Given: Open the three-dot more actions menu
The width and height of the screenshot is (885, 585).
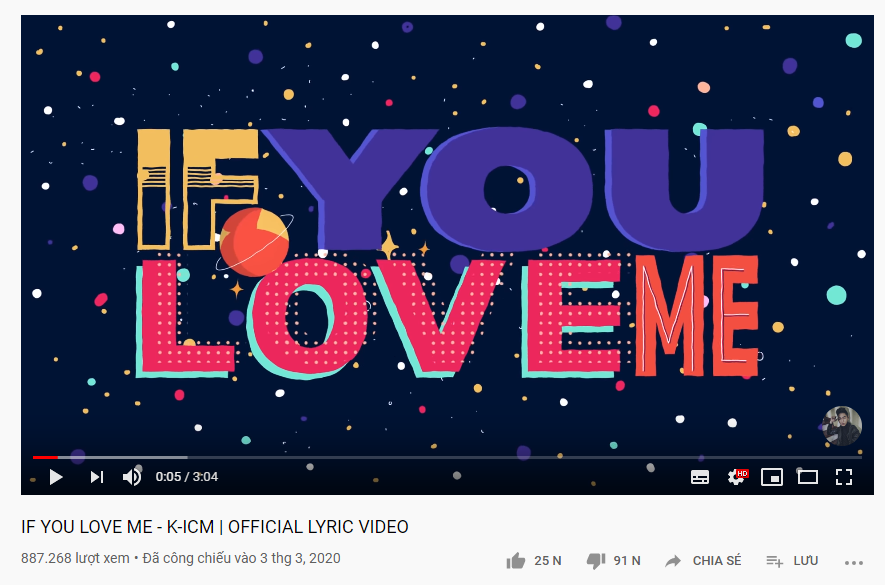Looking at the screenshot, I should tap(854, 562).
